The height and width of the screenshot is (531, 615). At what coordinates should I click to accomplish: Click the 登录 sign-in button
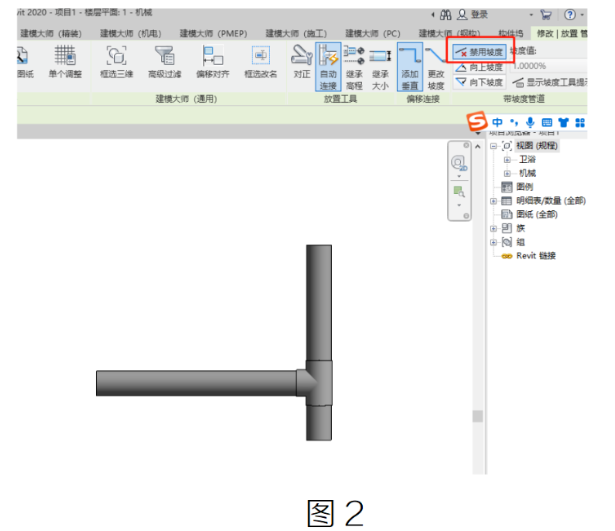(x=473, y=15)
